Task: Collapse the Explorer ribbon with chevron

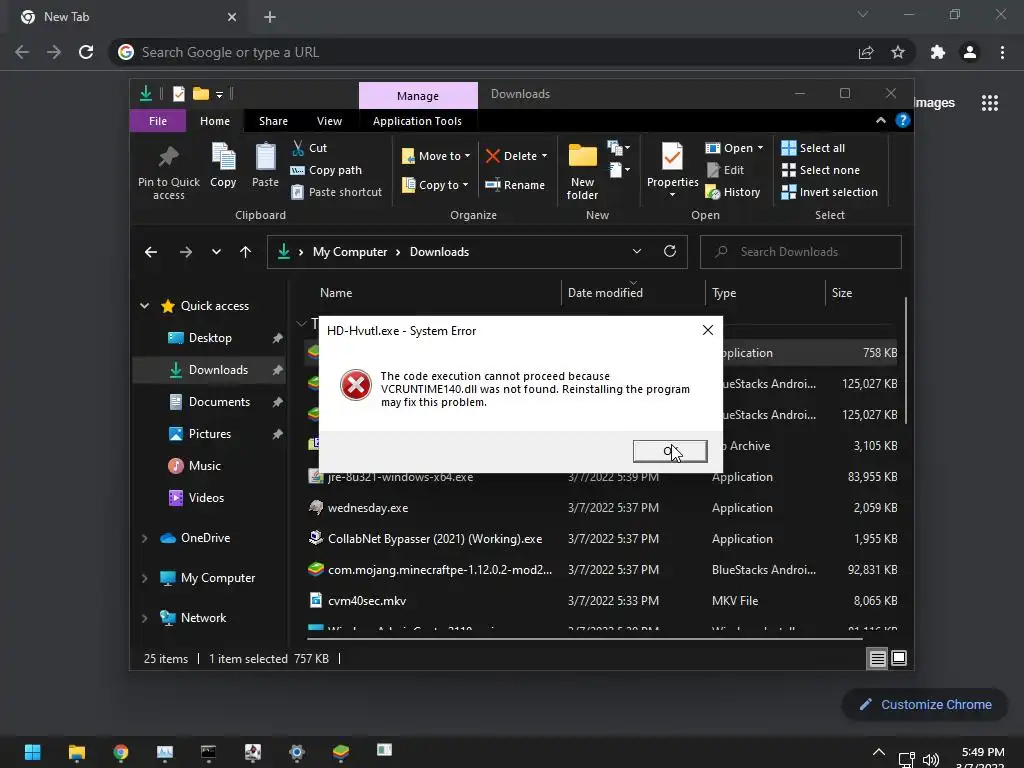Action: pos(881,120)
